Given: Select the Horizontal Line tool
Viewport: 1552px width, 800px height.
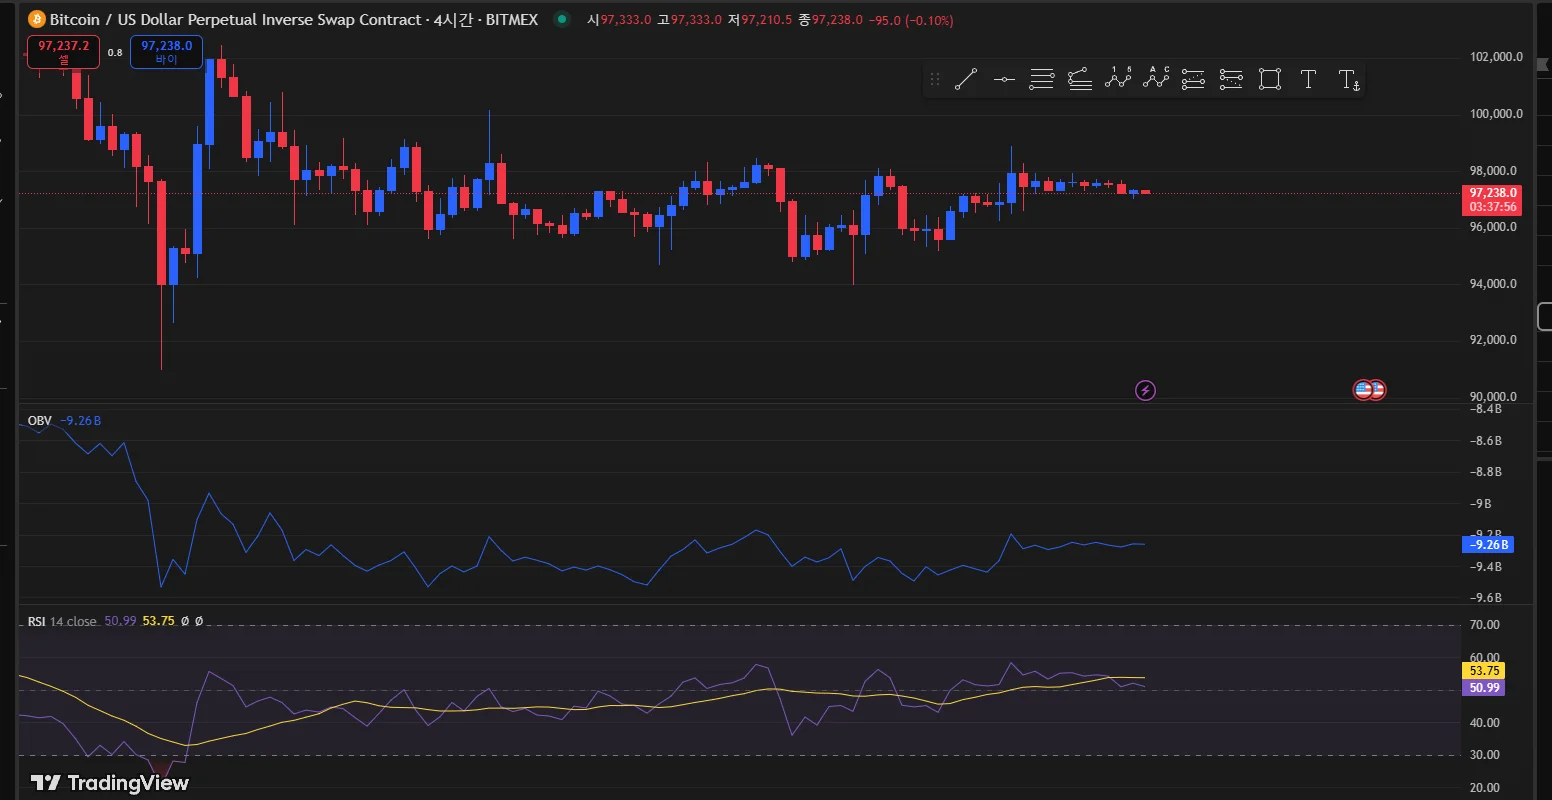Looking at the screenshot, I should point(1004,80).
